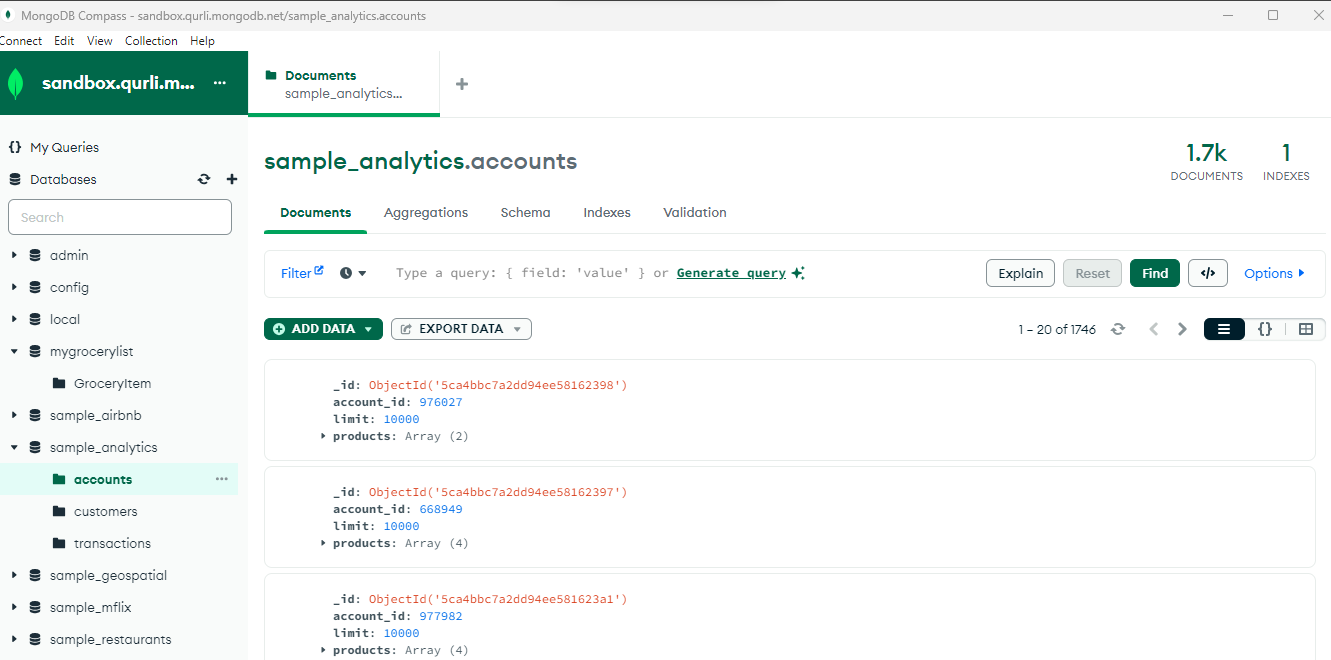1331x660 pixels.
Task: Focus the databases Search field
Action: click(x=120, y=217)
